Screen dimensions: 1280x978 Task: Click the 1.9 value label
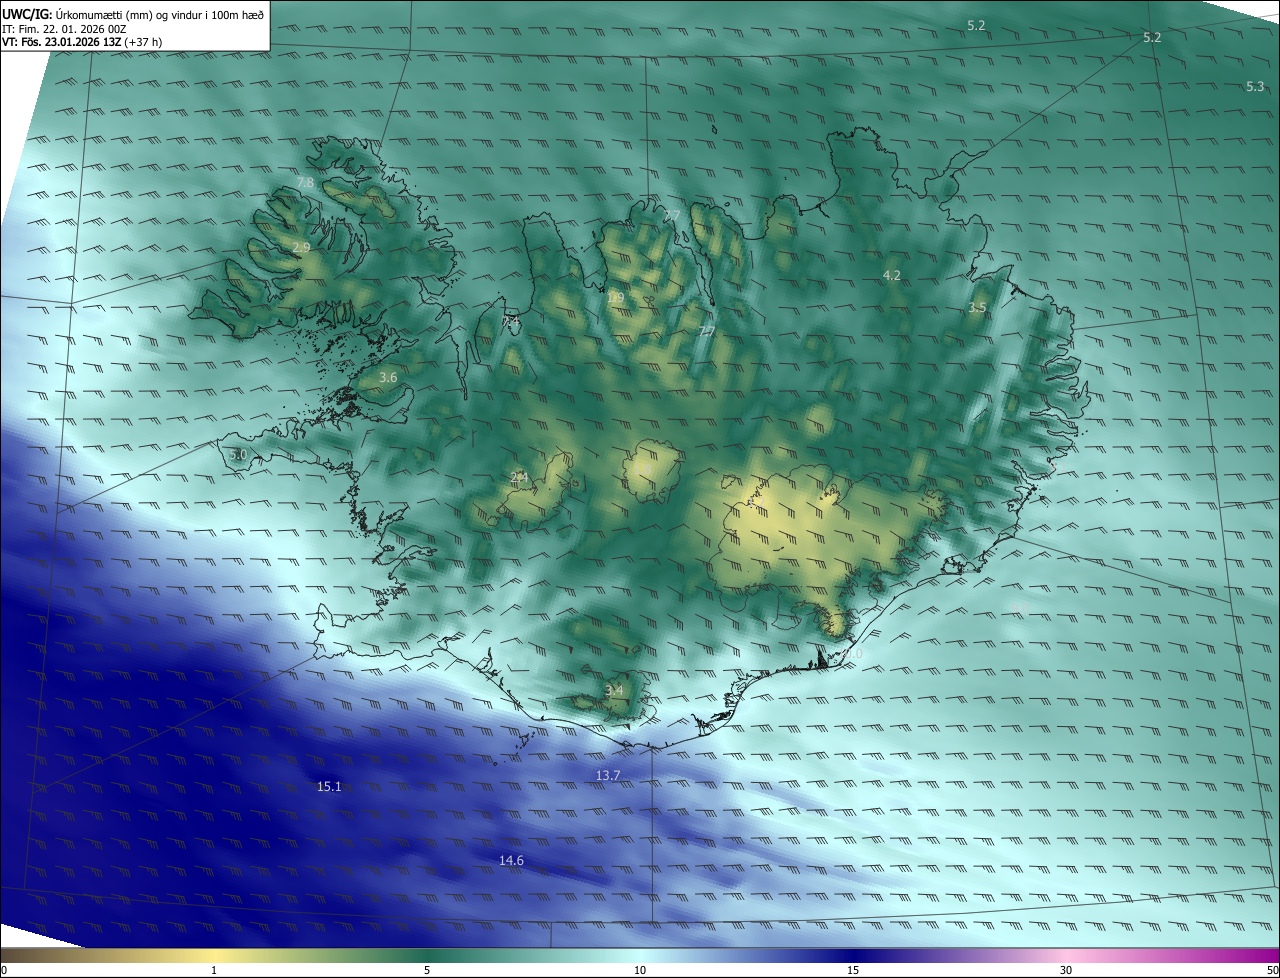click(615, 297)
